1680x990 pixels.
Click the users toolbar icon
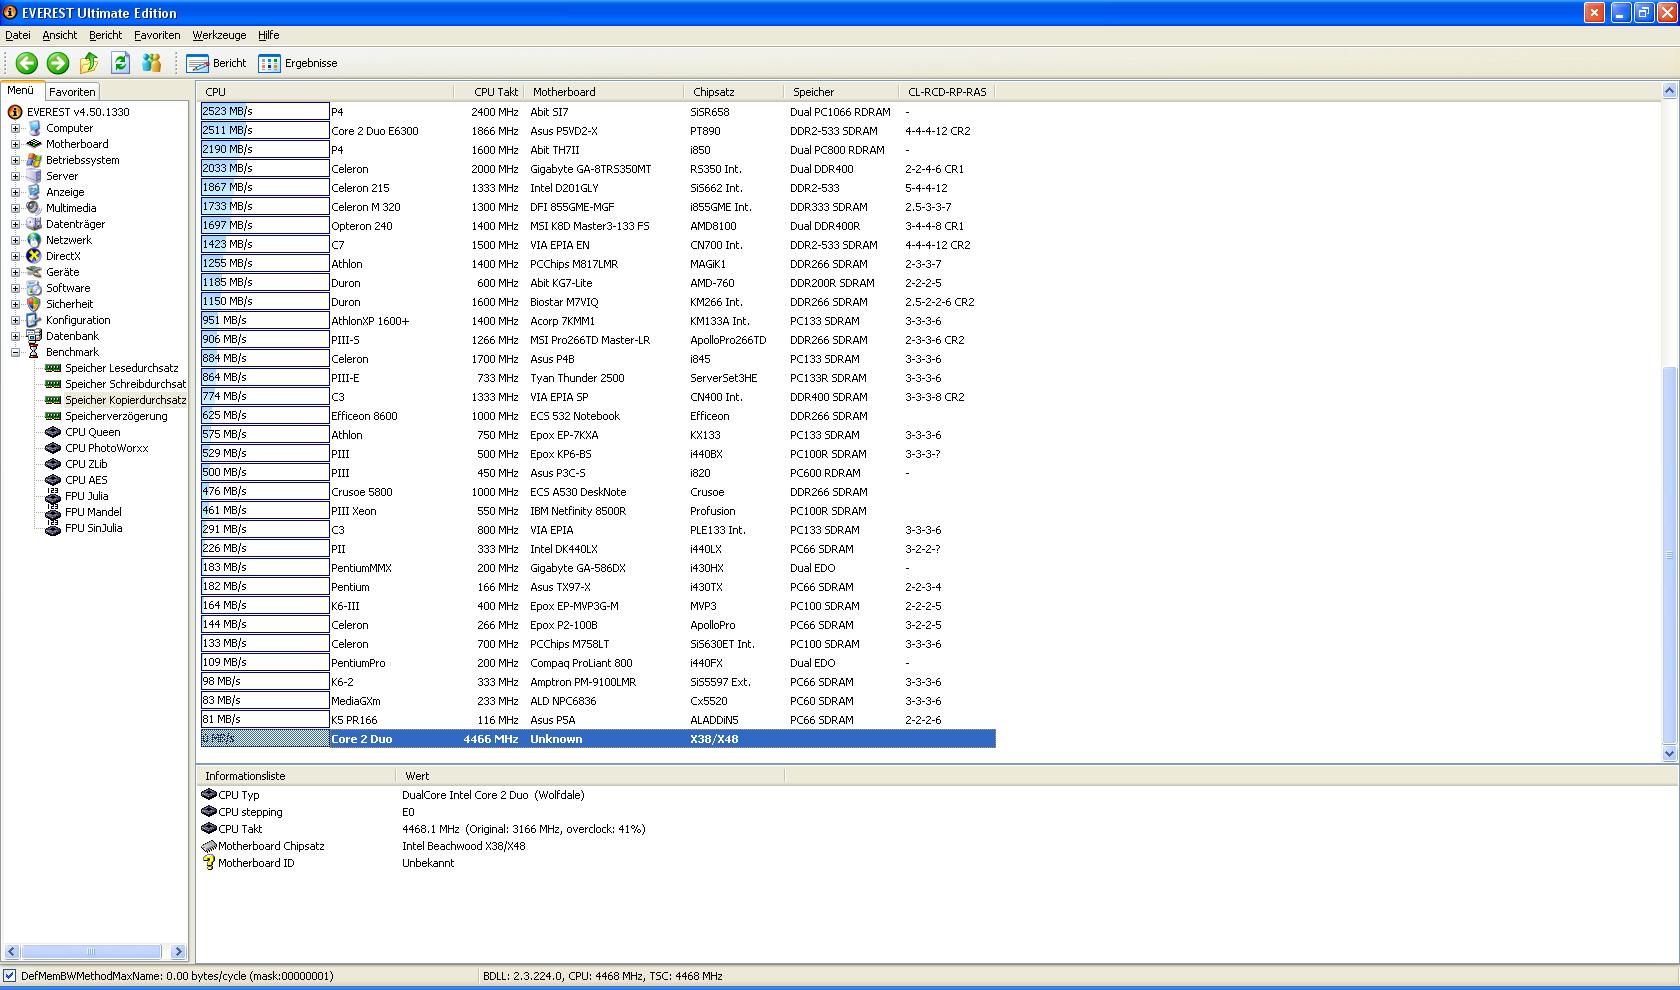point(151,63)
